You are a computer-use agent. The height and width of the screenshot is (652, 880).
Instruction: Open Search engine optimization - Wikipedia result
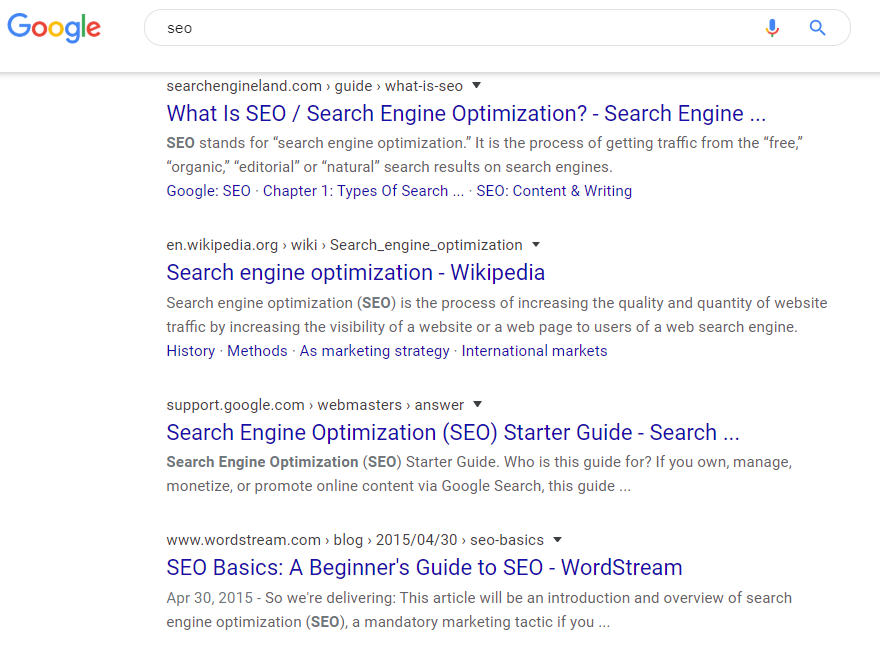(355, 273)
